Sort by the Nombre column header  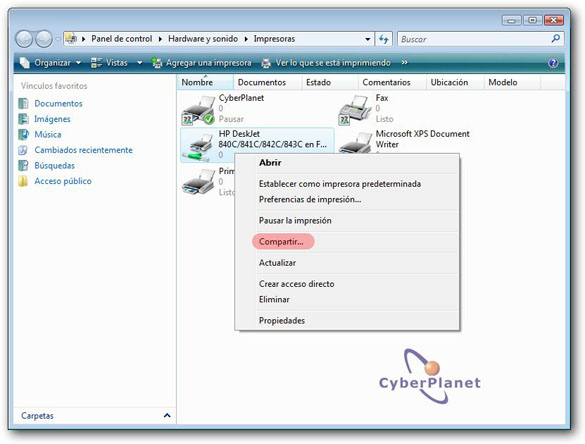pyautogui.click(x=206, y=82)
